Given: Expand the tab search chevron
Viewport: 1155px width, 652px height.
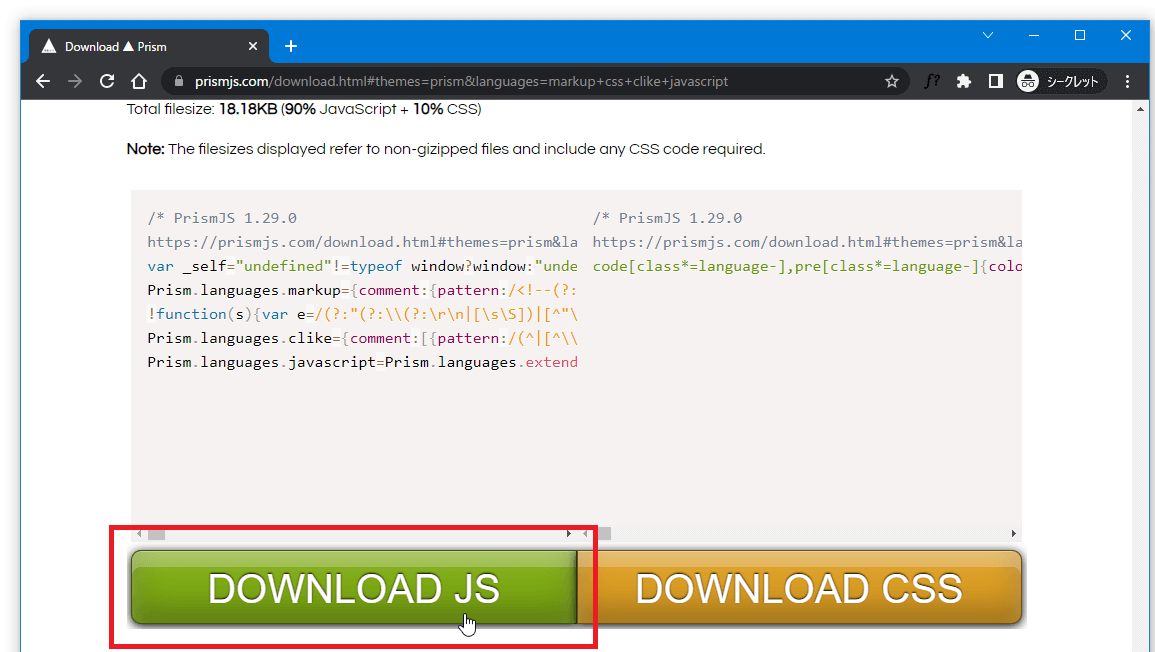Looking at the screenshot, I should click(x=988, y=35).
